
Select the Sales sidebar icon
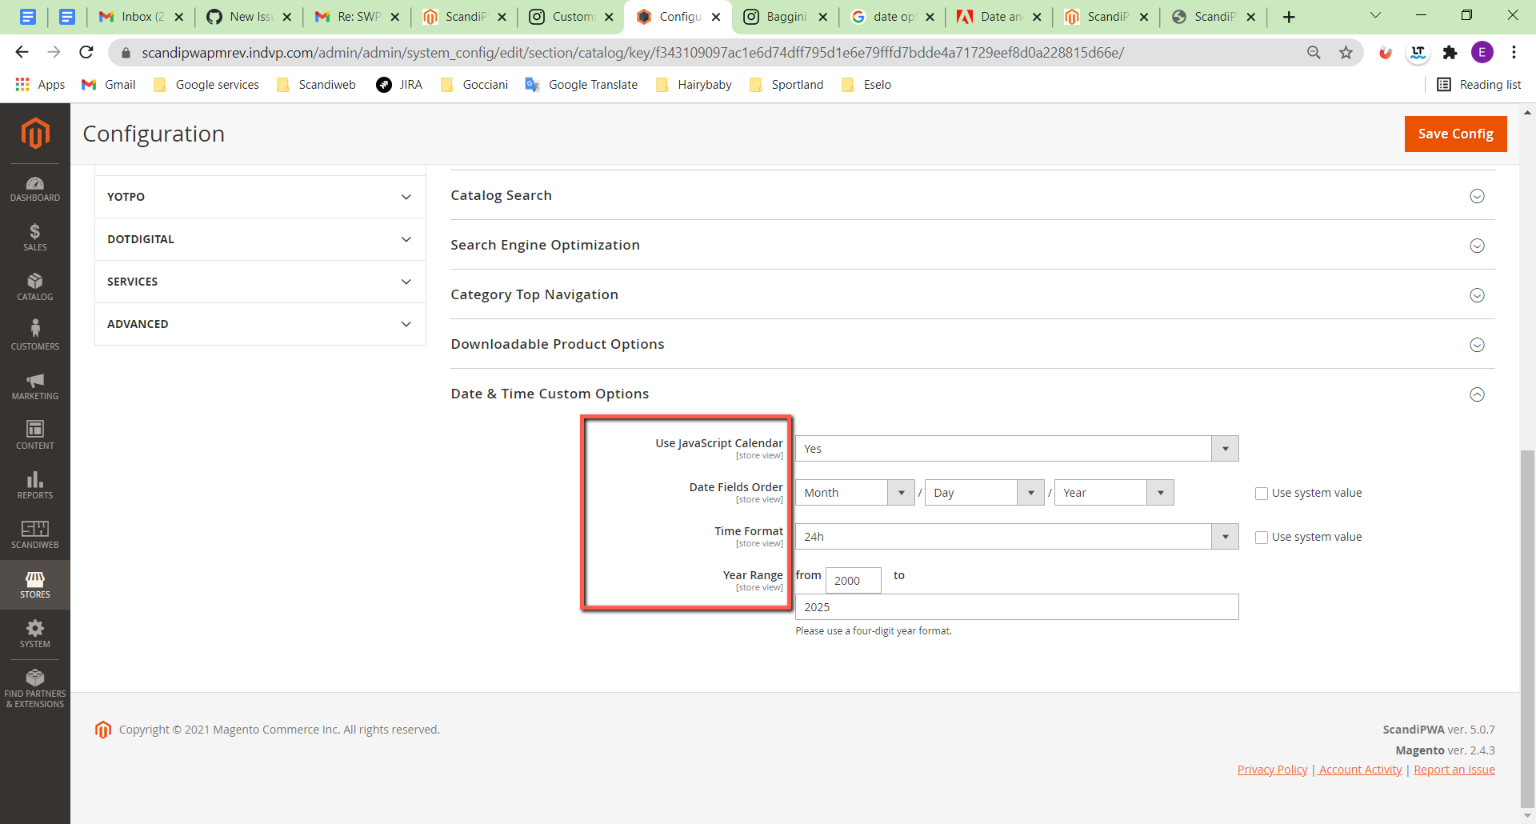35,238
